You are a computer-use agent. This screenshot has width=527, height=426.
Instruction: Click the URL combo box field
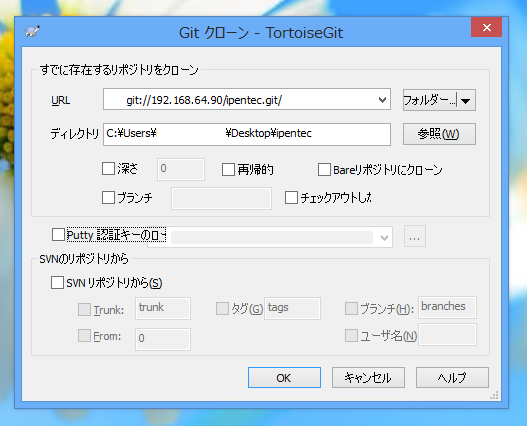pos(247,99)
